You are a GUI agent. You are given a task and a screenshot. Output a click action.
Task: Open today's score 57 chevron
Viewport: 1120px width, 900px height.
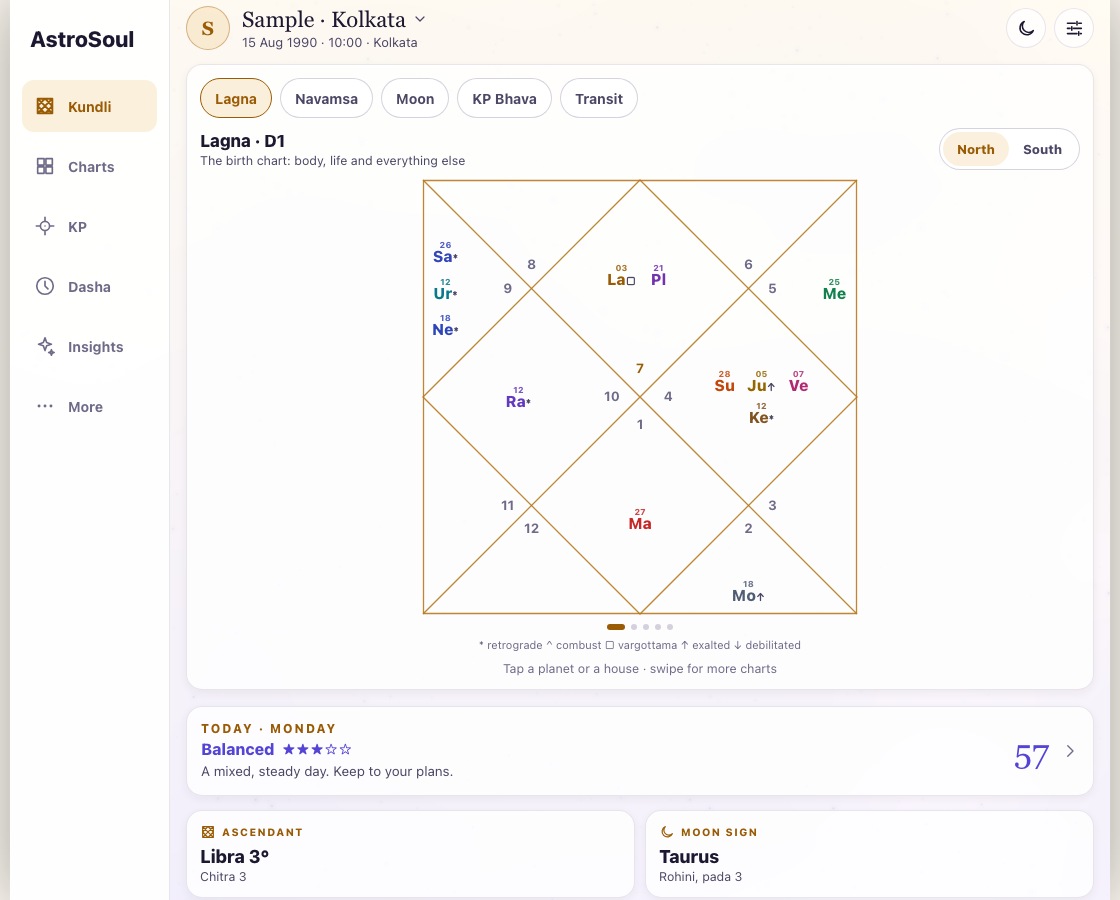[1070, 751]
